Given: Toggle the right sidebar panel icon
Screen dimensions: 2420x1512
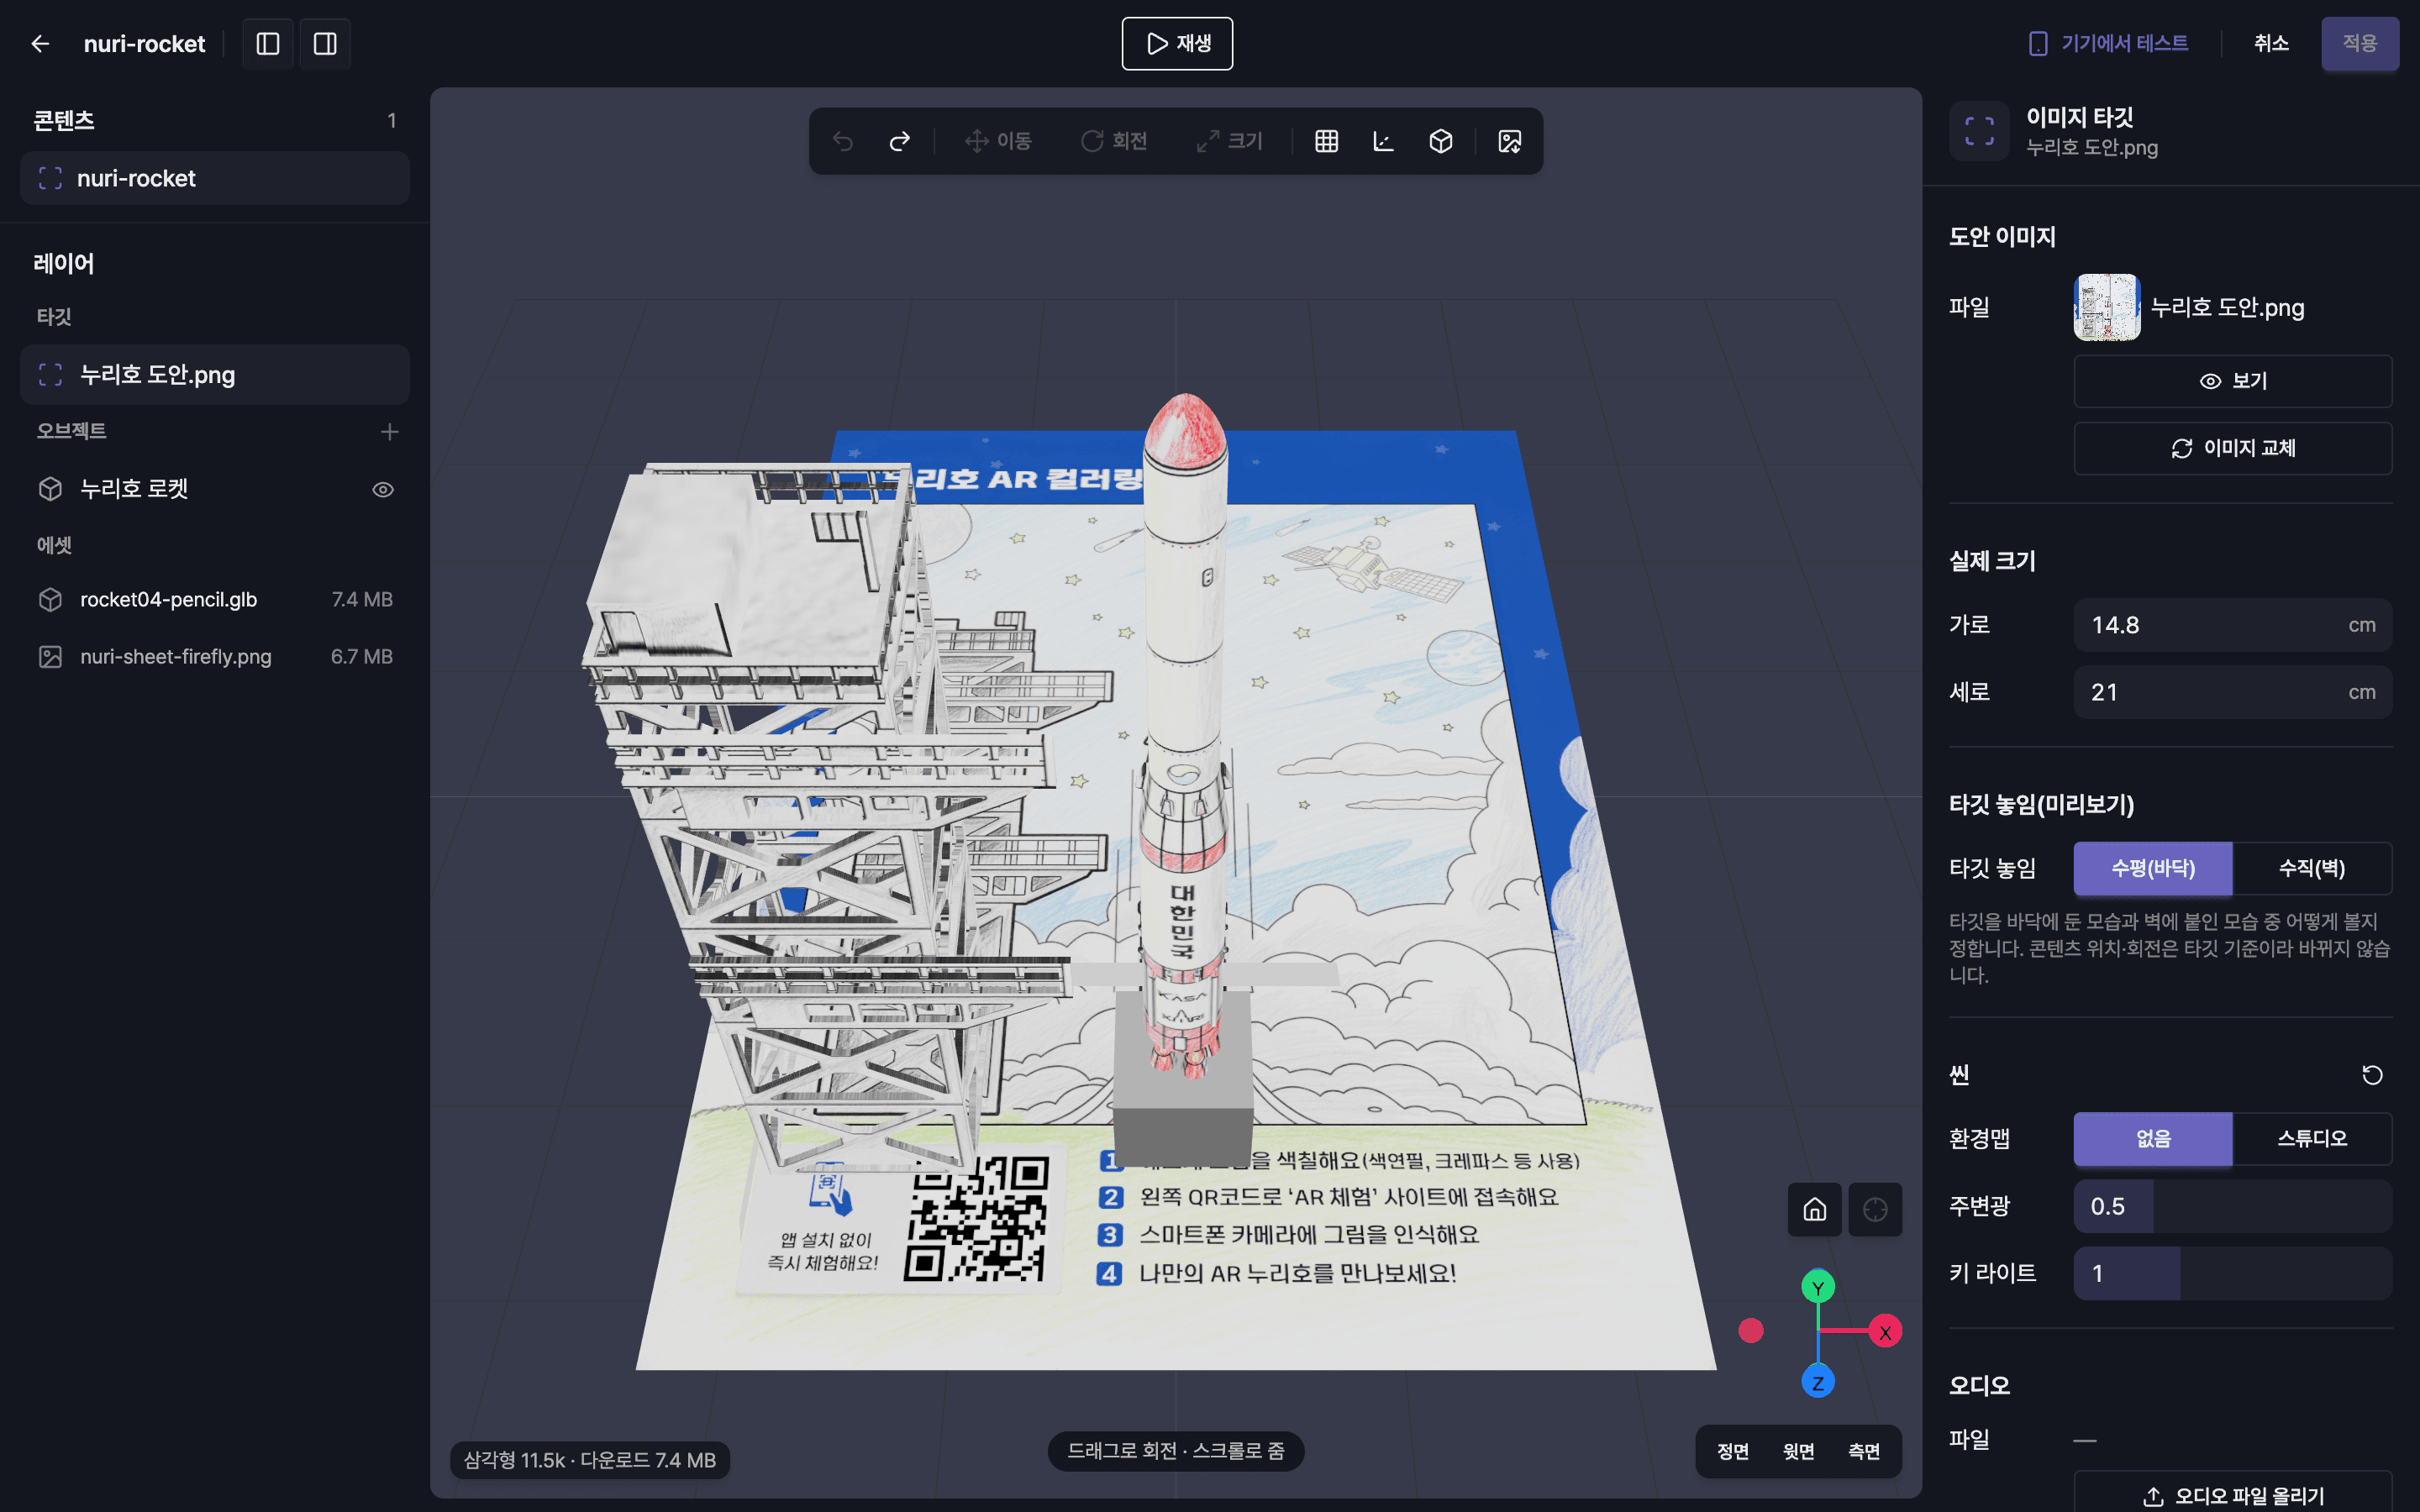Looking at the screenshot, I should tap(325, 44).
